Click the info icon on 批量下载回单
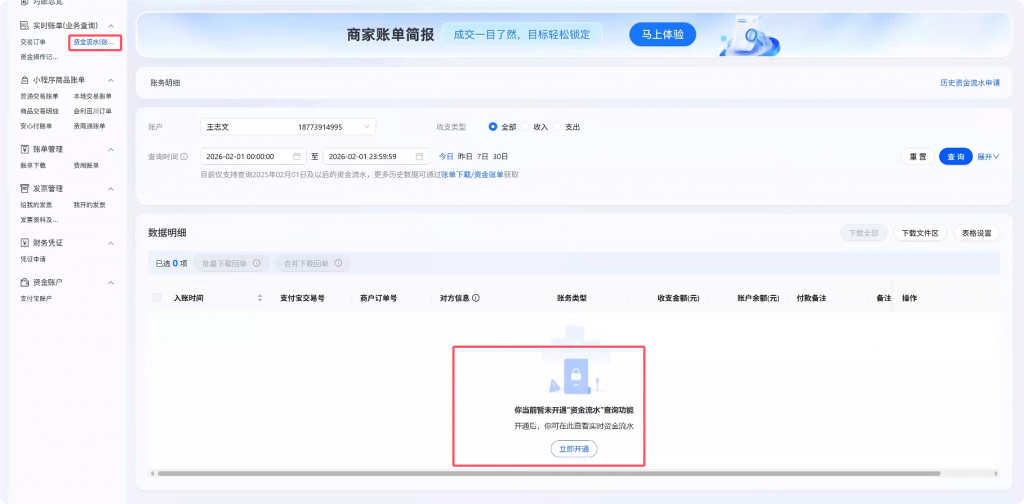This screenshot has height=504, width=1024. [257, 263]
